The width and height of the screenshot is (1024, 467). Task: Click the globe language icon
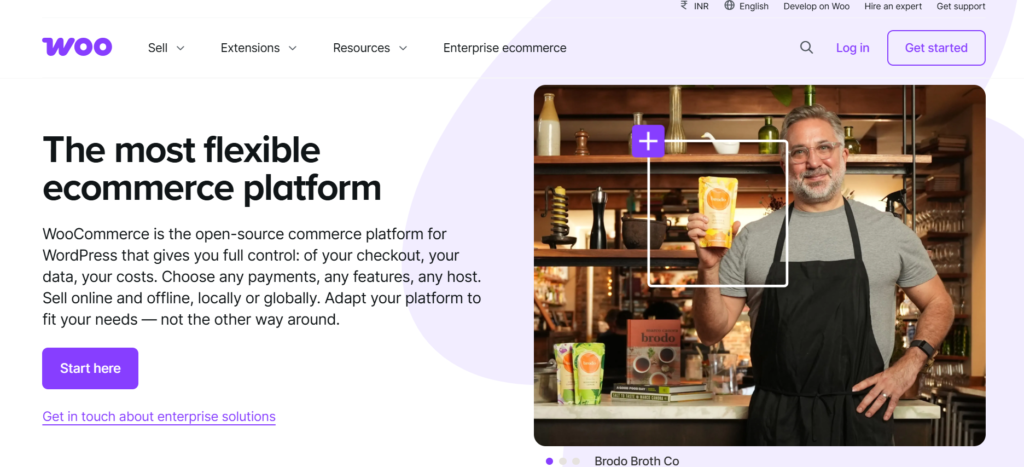pos(729,6)
